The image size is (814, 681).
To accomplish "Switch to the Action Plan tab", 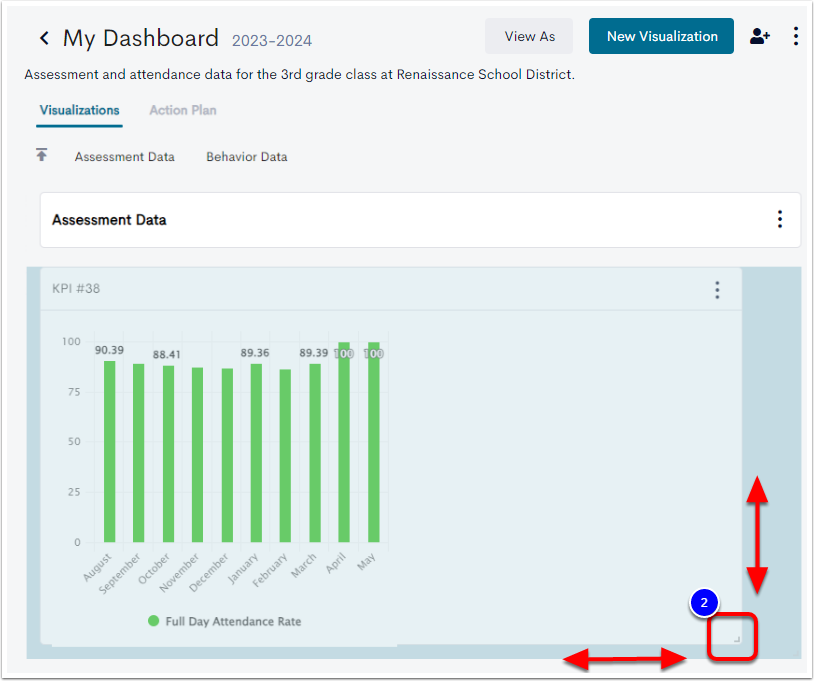I will click(x=183, y=111).
